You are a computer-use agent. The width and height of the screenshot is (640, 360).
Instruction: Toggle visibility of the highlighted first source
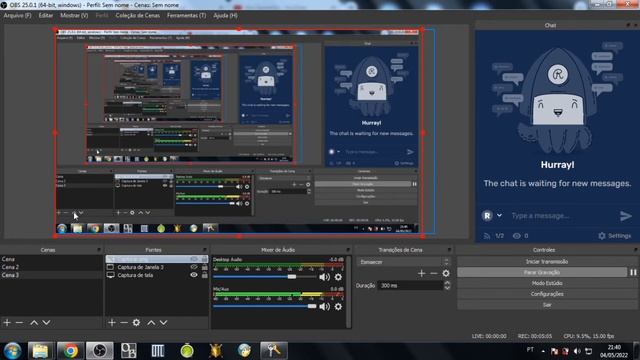pyautogui.click(x=194, y=259)
